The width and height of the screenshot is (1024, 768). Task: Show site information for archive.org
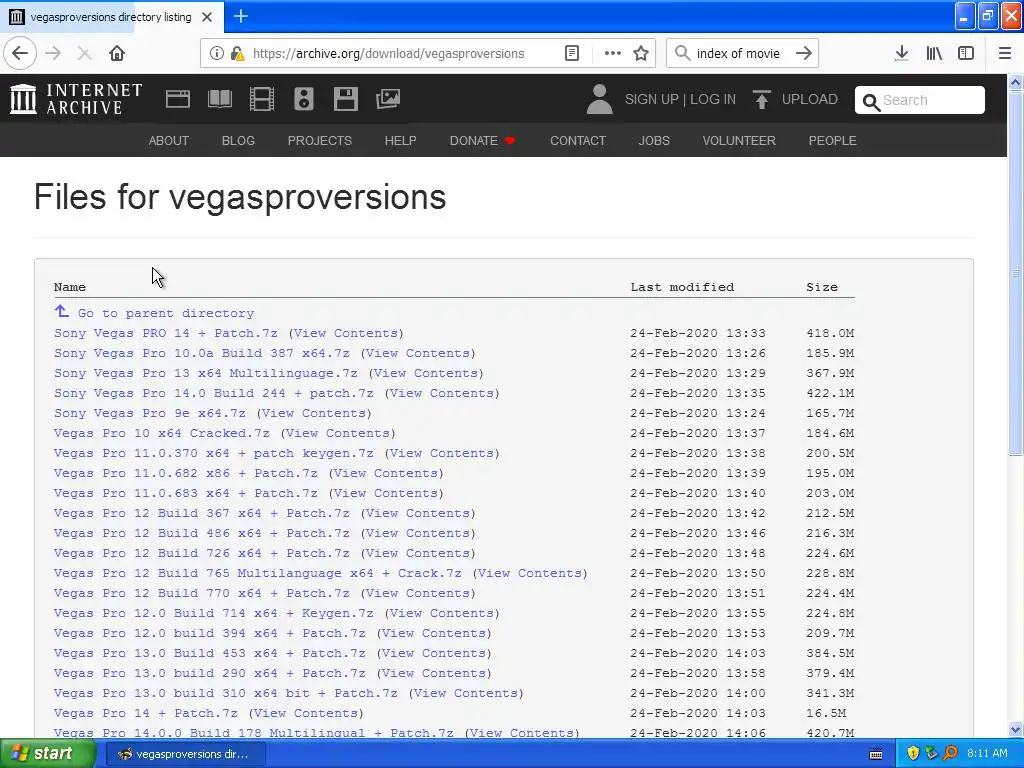tap(216, 54)
